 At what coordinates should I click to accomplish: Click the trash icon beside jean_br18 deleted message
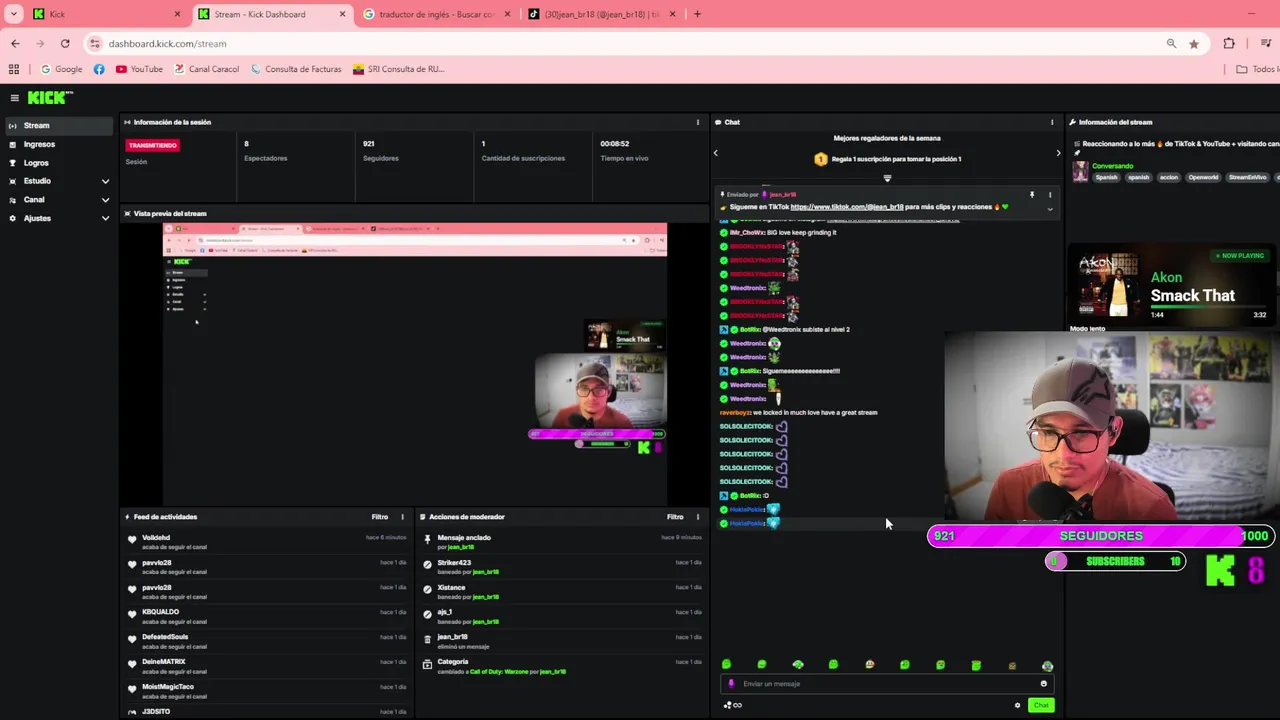pyautogui.click(x=427, y=639)
